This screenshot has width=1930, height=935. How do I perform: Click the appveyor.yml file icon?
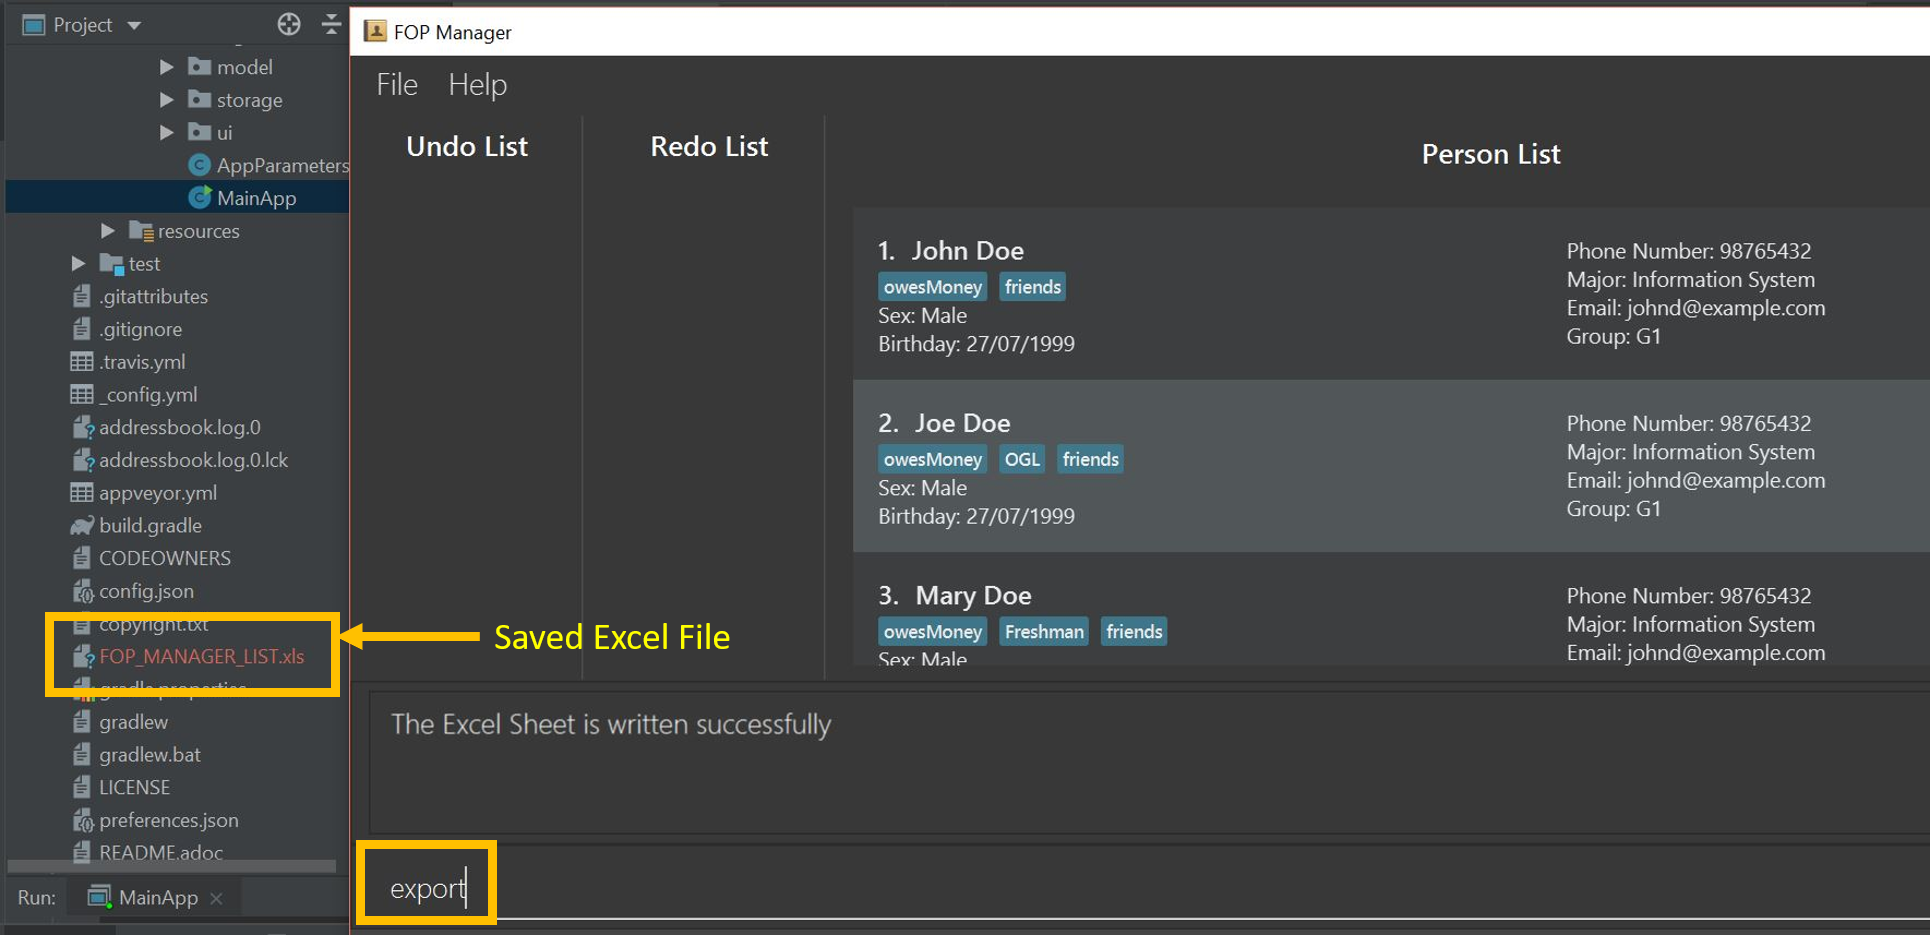[x=82, y=493]
